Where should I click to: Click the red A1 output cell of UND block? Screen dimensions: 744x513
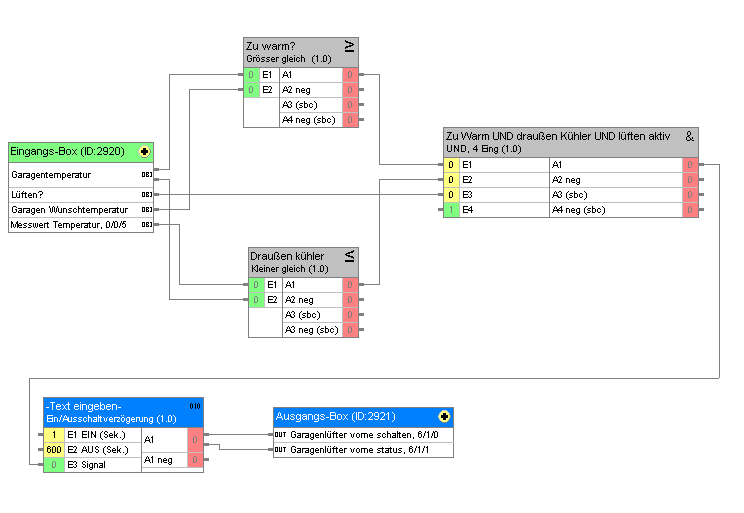689,165
